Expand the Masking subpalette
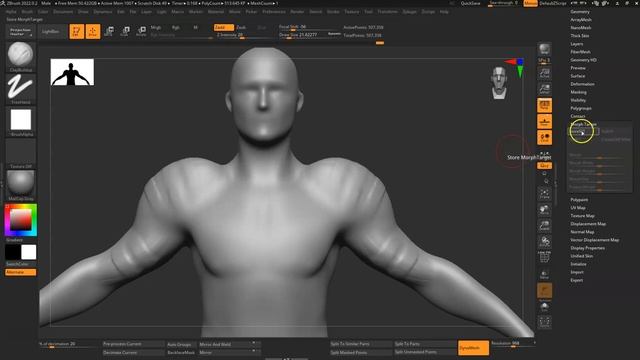 578,92
